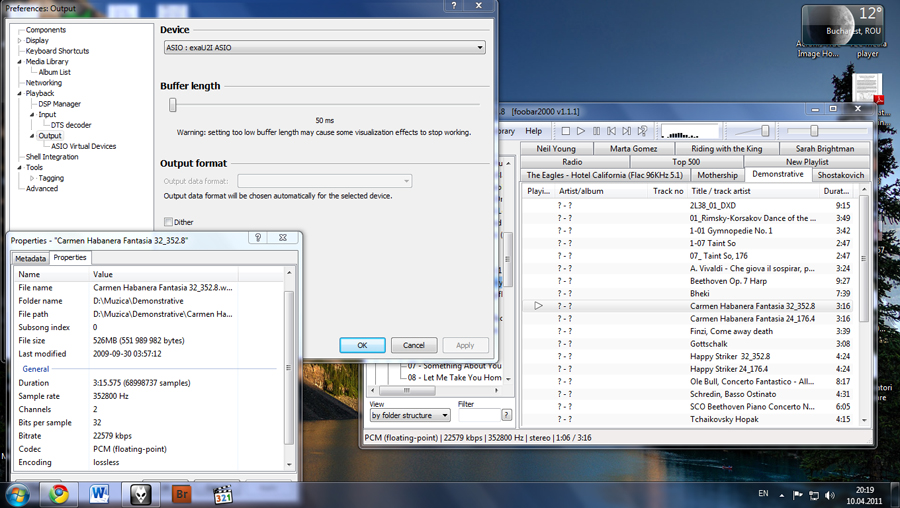900x508 pixels.
Task: Click the spectrum visualization in the toolbar
Action: [689, 131]
